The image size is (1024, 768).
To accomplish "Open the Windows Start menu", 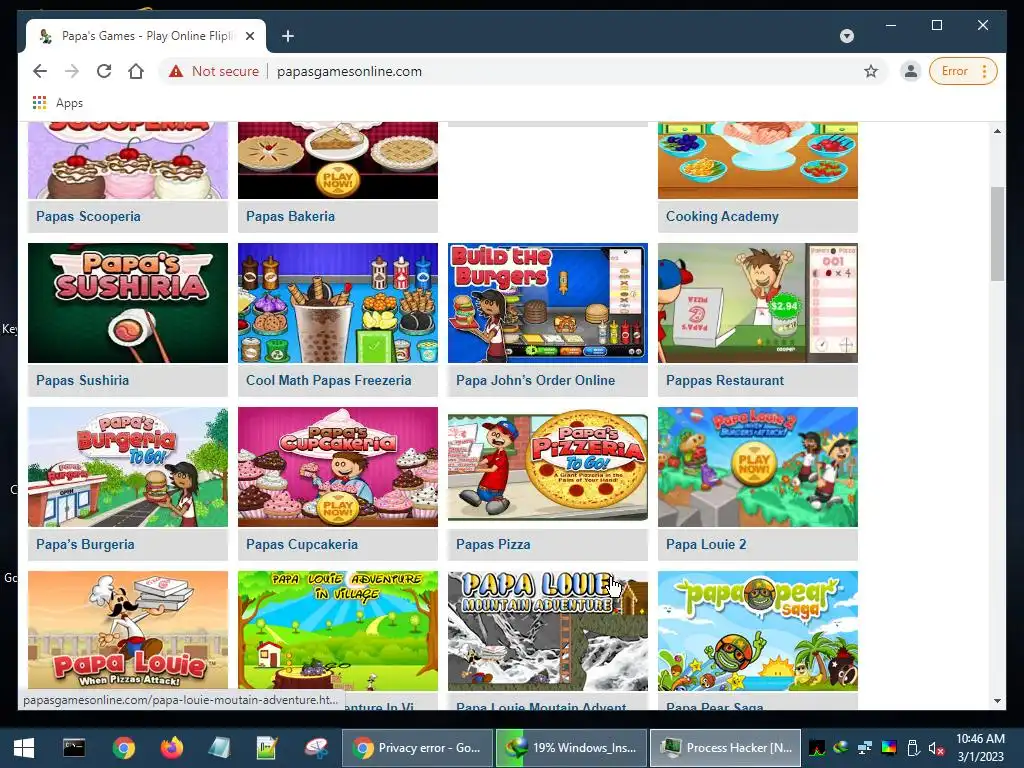I will click(x=24, y=748).
